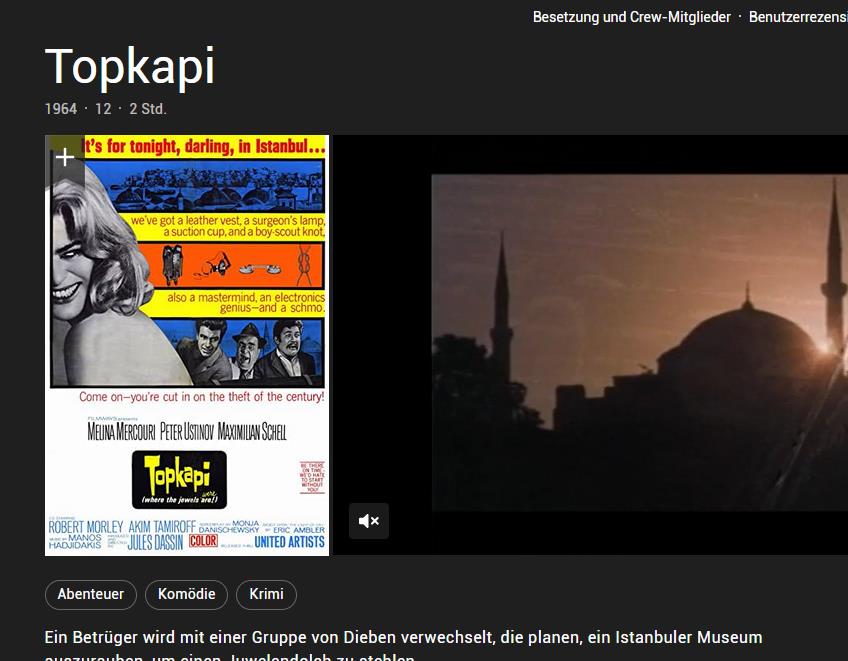The width and height of the screenshot is (848, 661).
Task: Go to the Benutzerrezensionen link
Action: (797, 17)
